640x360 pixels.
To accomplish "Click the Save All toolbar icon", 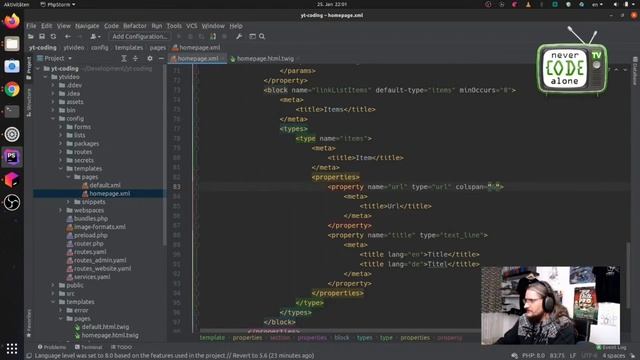I will (42, 36).
